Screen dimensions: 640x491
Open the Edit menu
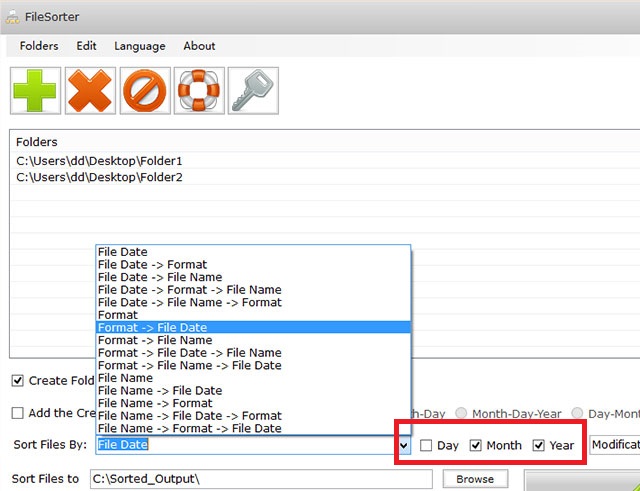87,46
